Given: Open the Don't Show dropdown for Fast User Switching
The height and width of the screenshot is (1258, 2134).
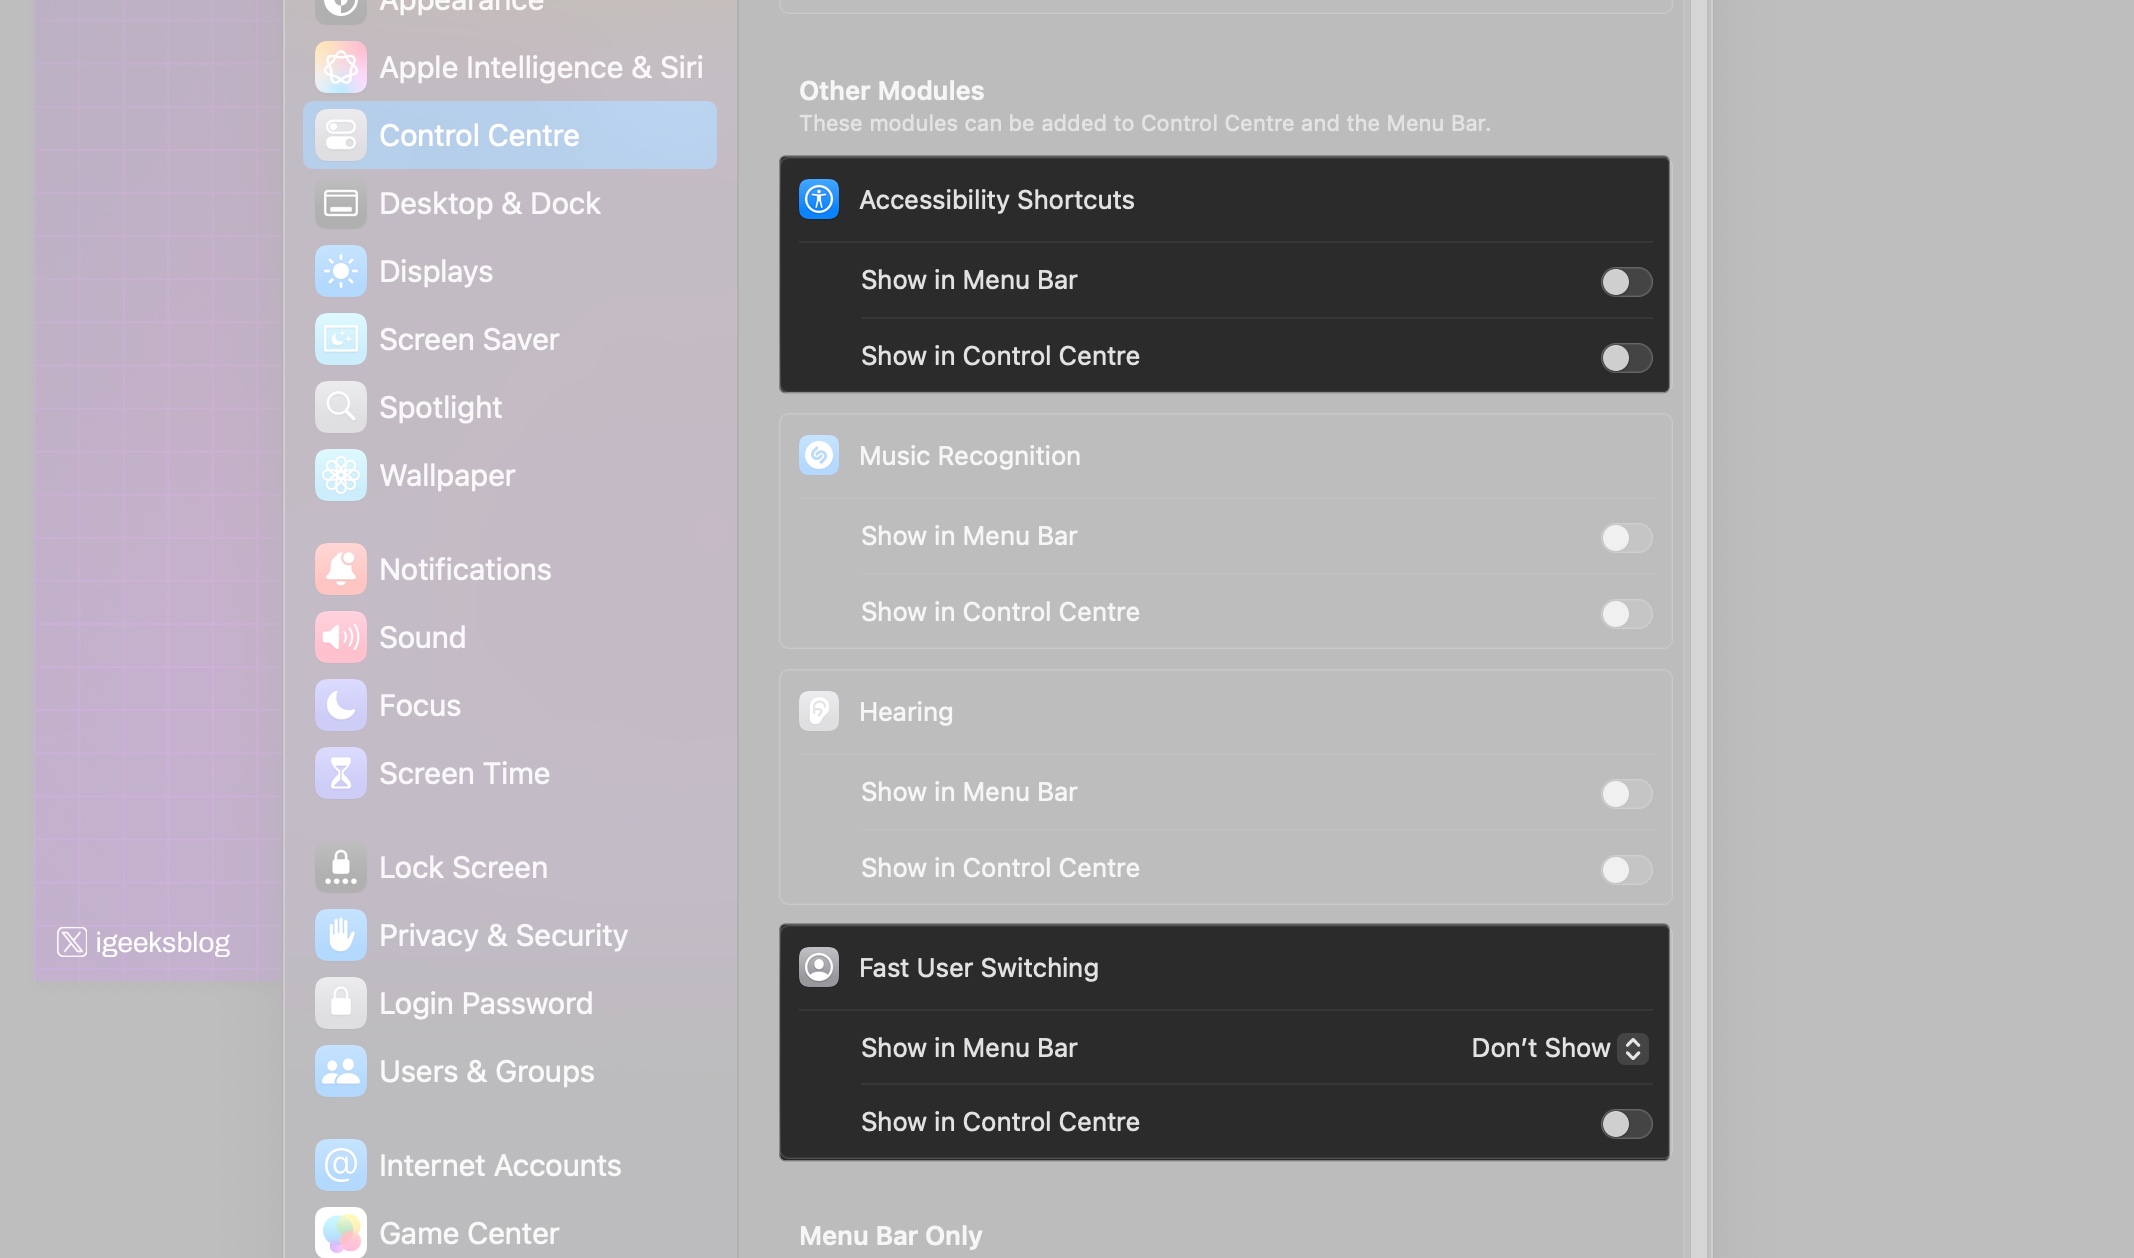Looking at the screenshot, I should click(1557, 1048).
